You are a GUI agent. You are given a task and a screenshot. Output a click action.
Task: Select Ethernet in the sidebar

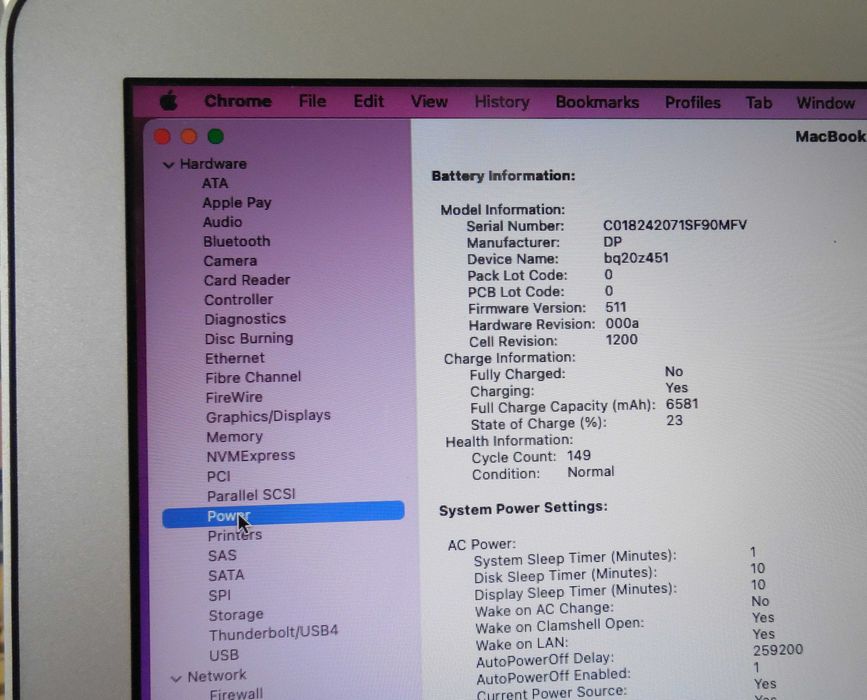(234, 358)
